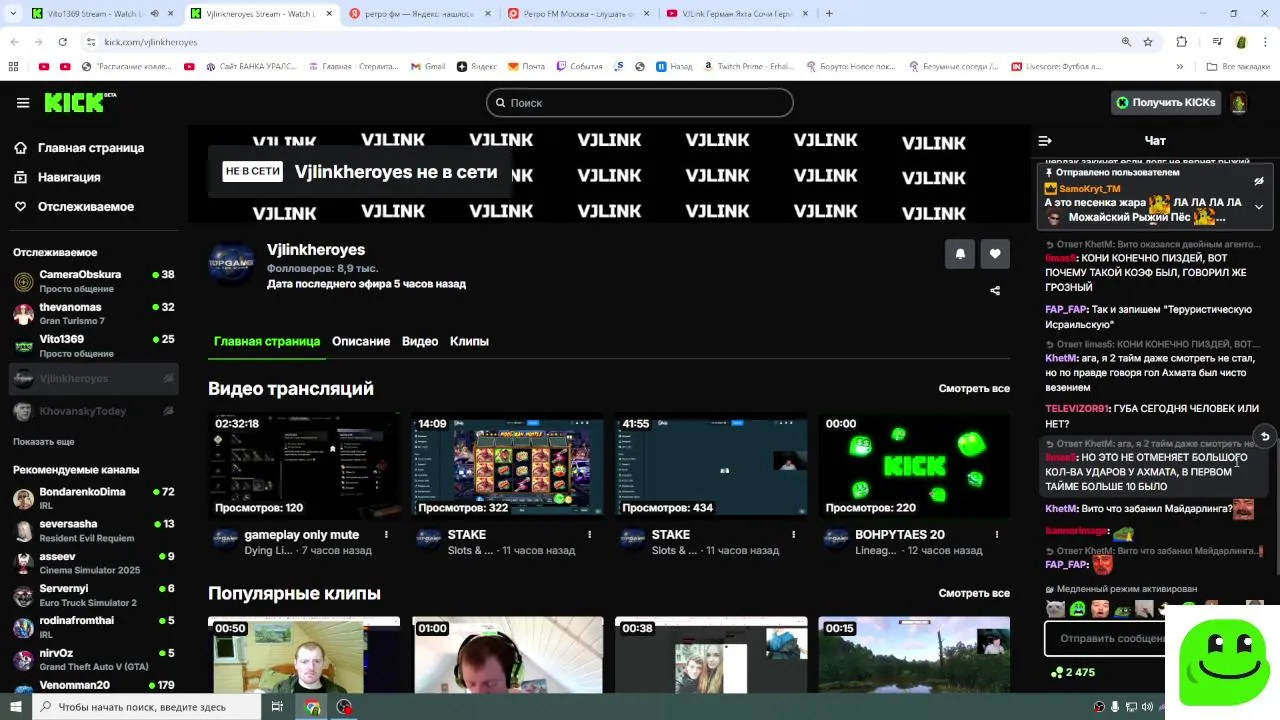The height and width of the screenshot is (720, 1280).
Task: Toggle notifications bell for Vjlinkheroyes
Action: 960,254
